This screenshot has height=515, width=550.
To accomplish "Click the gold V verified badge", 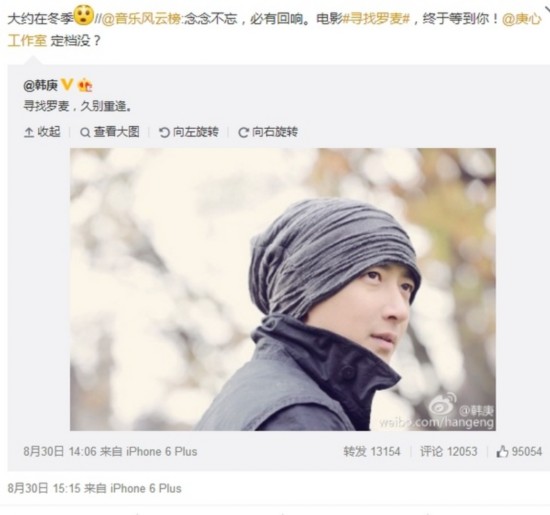I will (67, 85).
